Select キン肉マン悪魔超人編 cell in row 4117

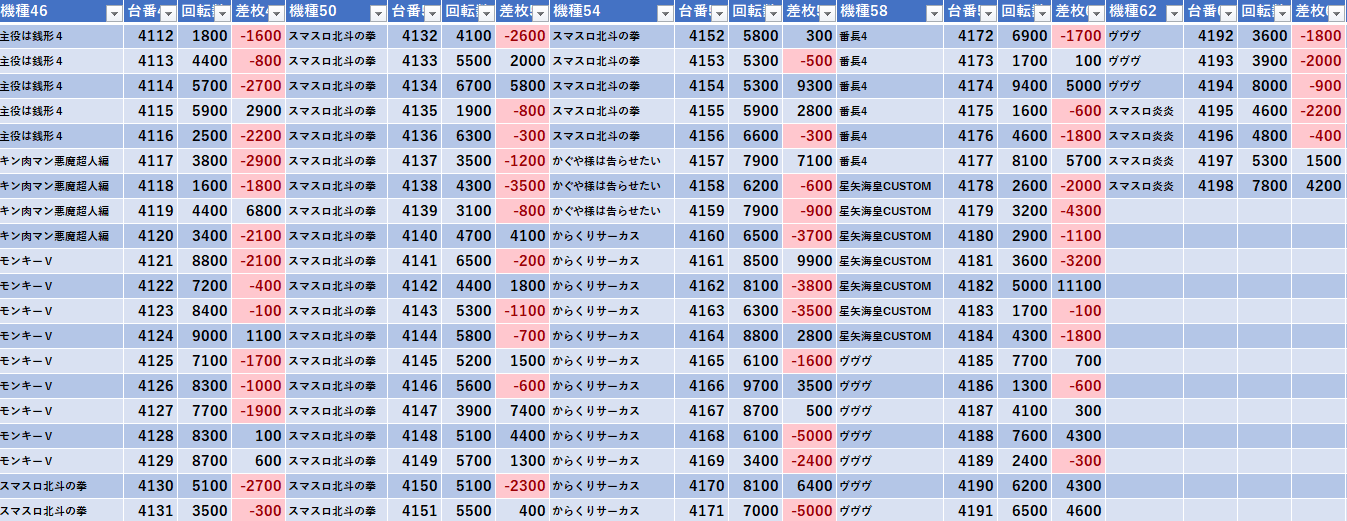coord(63,161)
